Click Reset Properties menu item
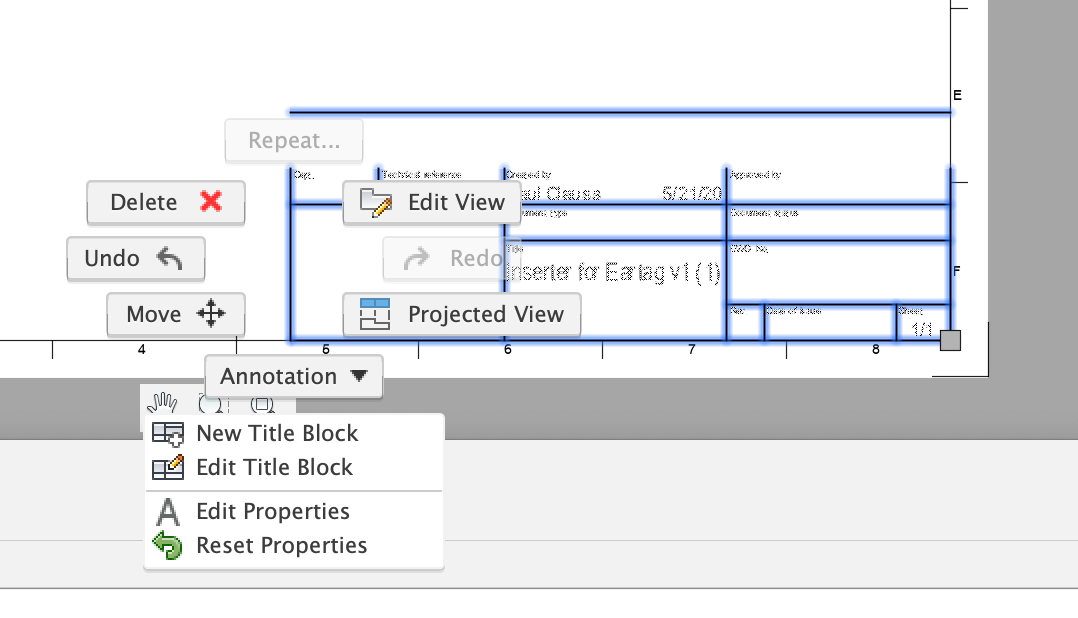This screenshot has width=1078, height=618. click(281, 545)
